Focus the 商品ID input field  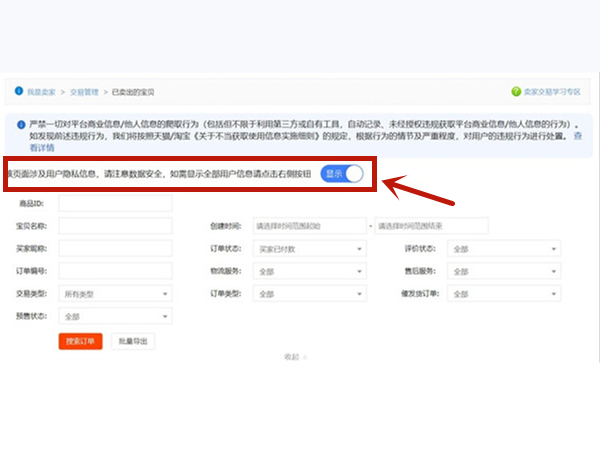[x=115, y=204]
